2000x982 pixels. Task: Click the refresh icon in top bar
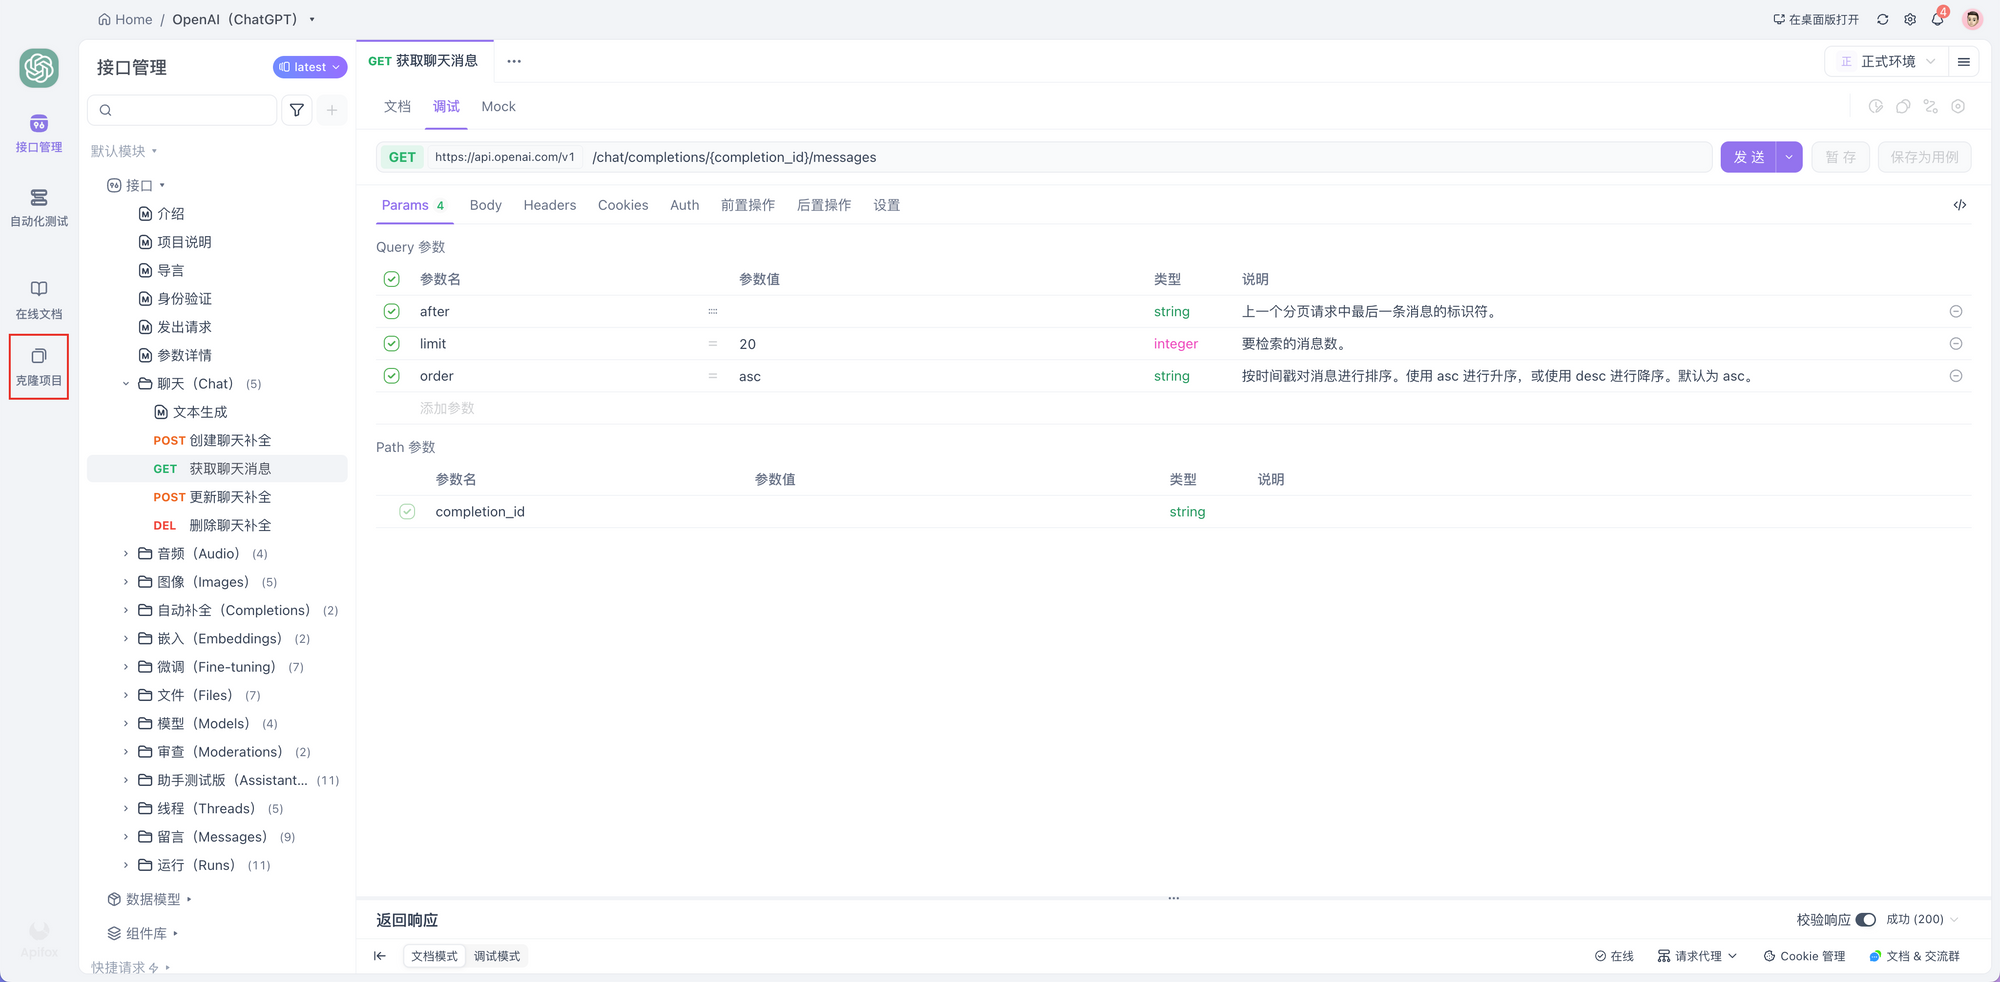pos(1883,20)
